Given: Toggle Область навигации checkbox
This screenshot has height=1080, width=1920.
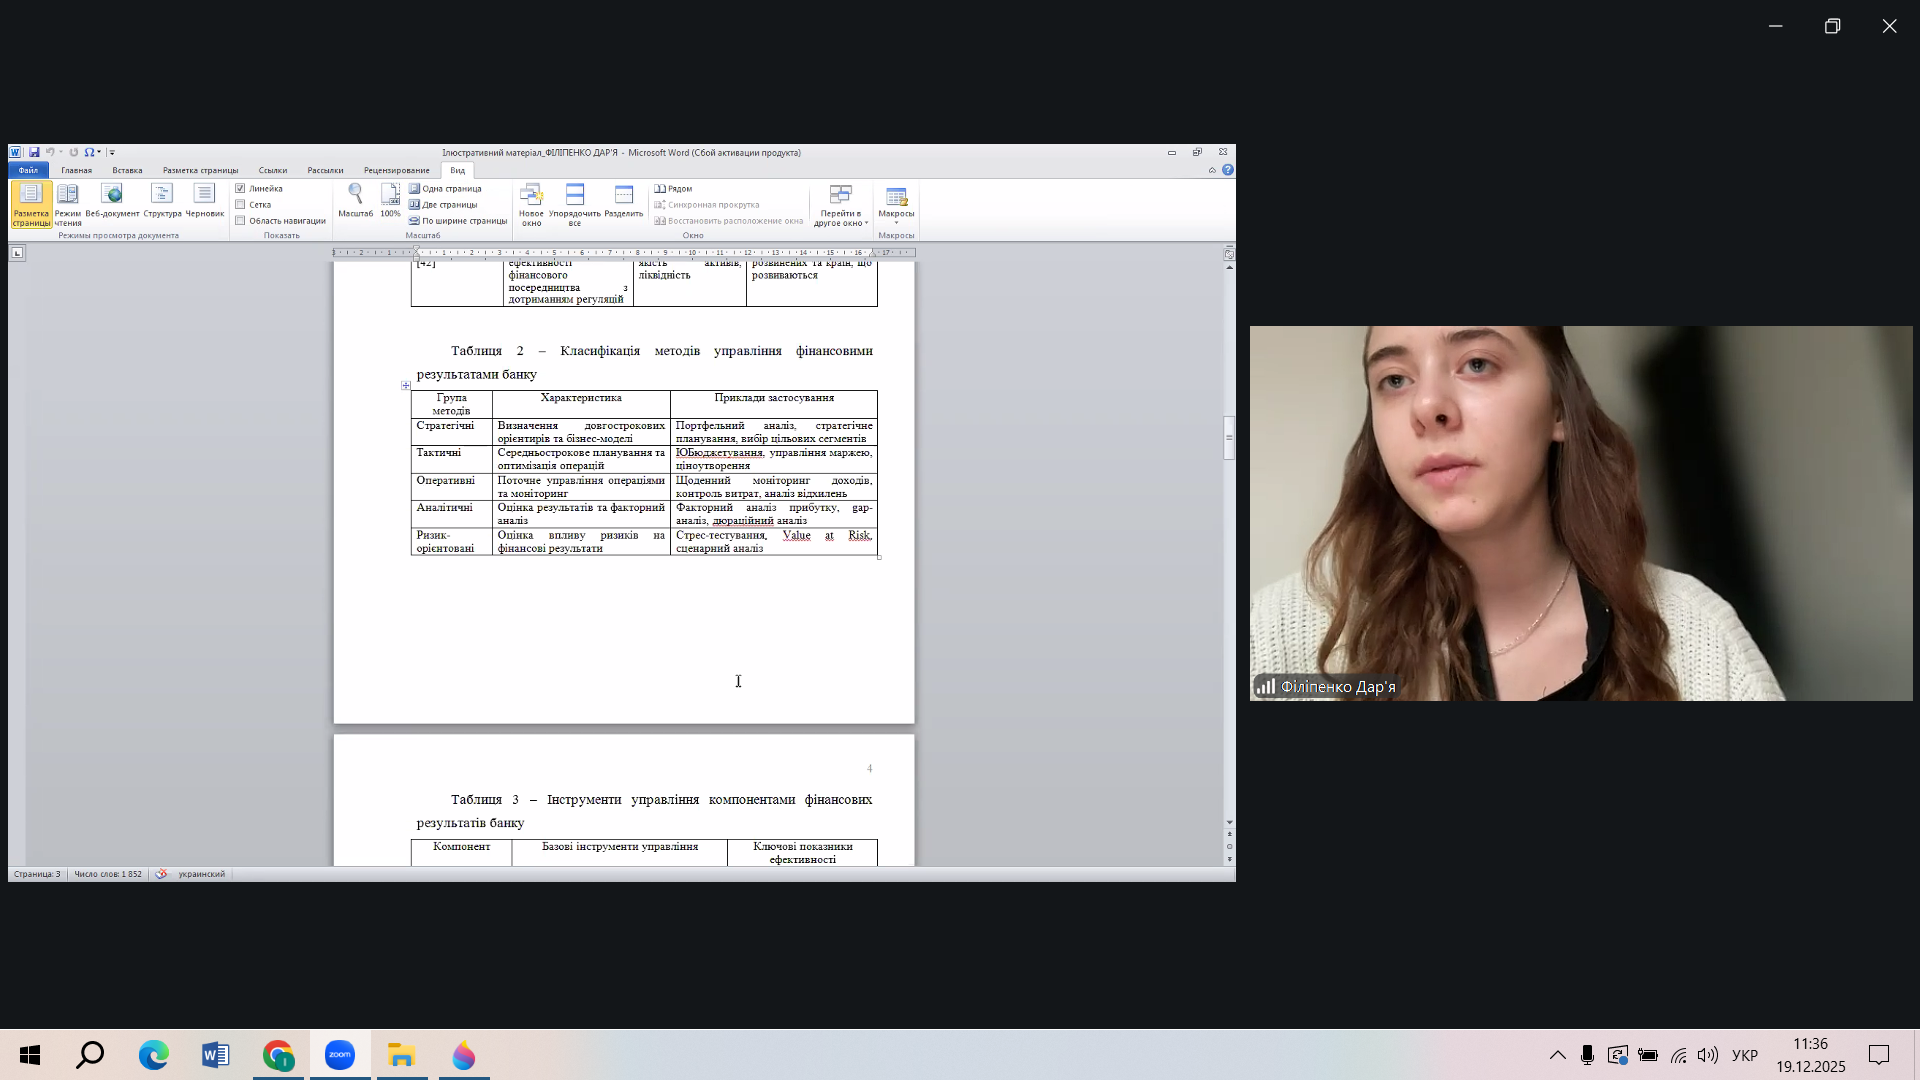Looking at the screenshot, I should pyautogui.click(x=240, y=221).
